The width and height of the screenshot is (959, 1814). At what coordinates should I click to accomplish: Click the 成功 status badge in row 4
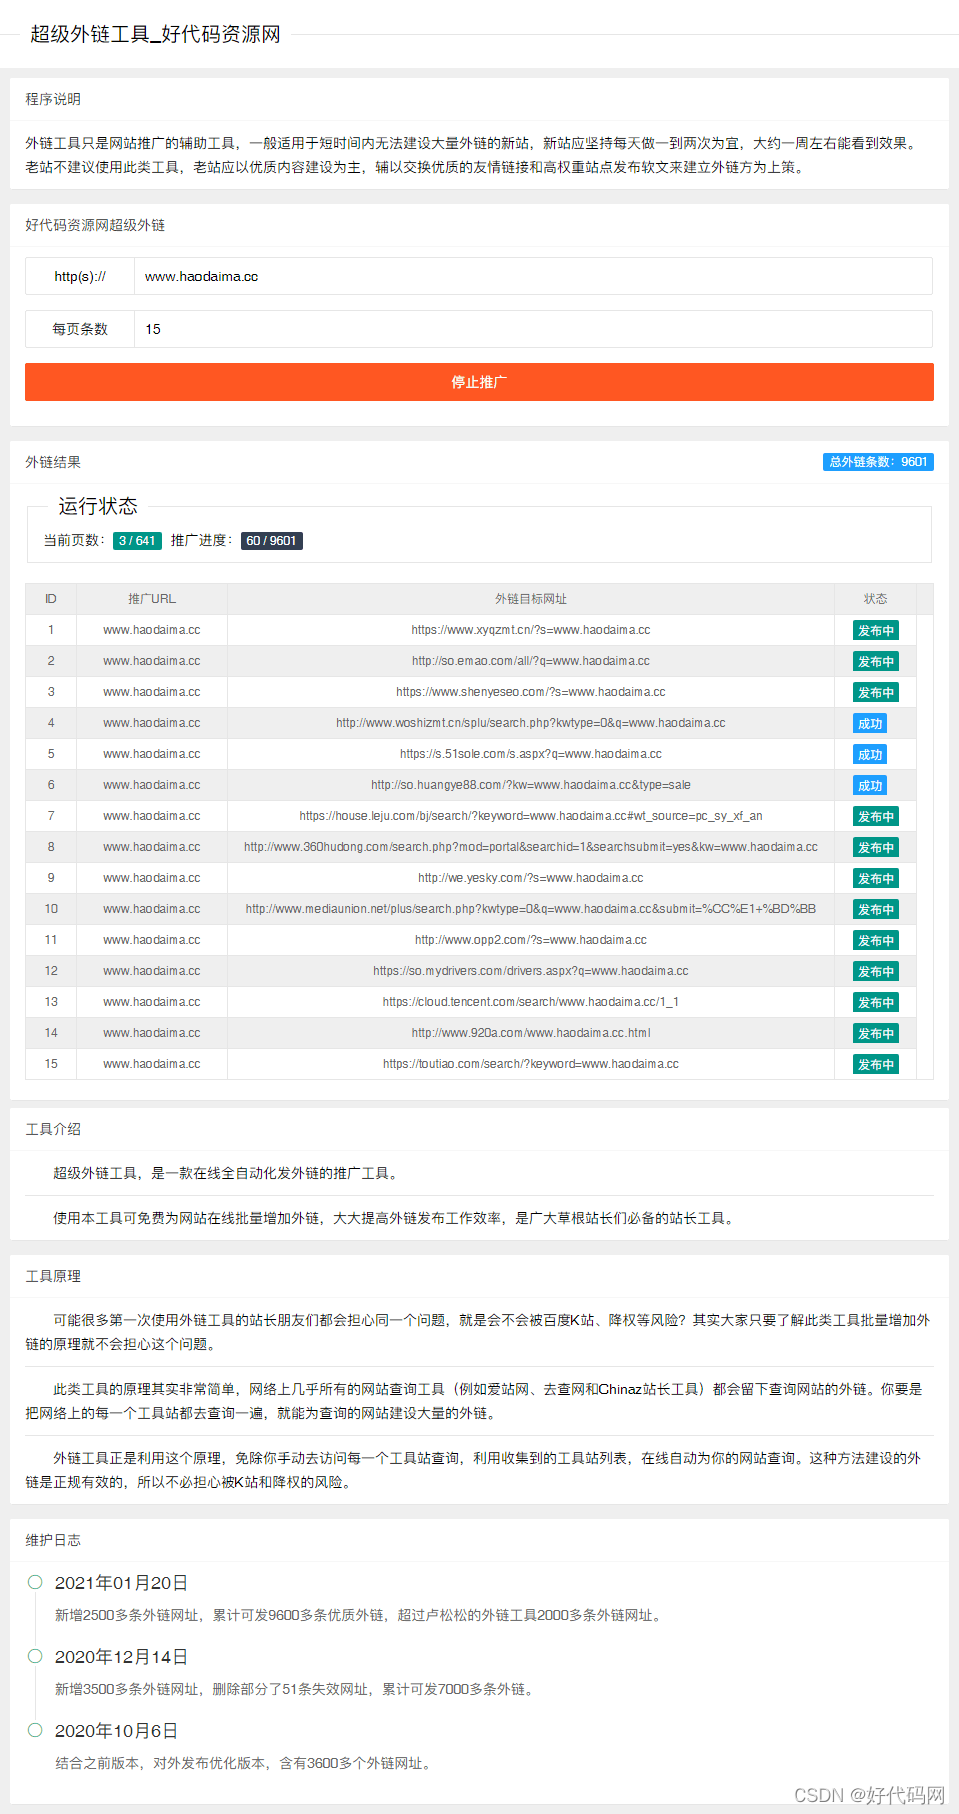point(870,724)
